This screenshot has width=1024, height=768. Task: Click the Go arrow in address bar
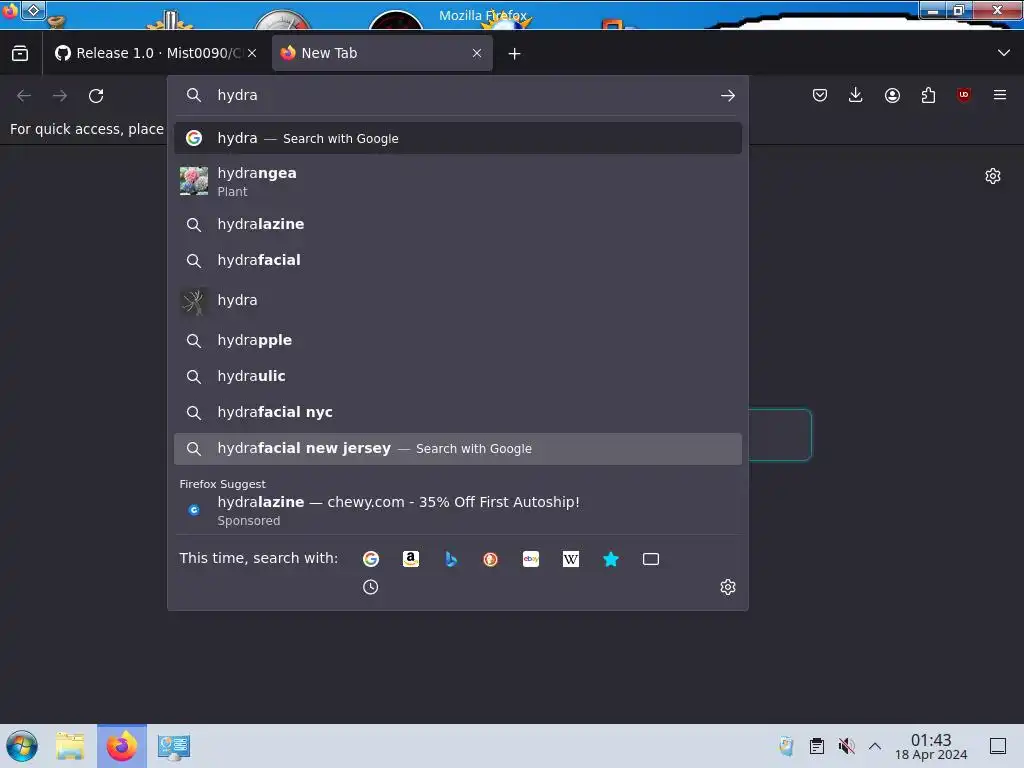(x=728, y=95)
